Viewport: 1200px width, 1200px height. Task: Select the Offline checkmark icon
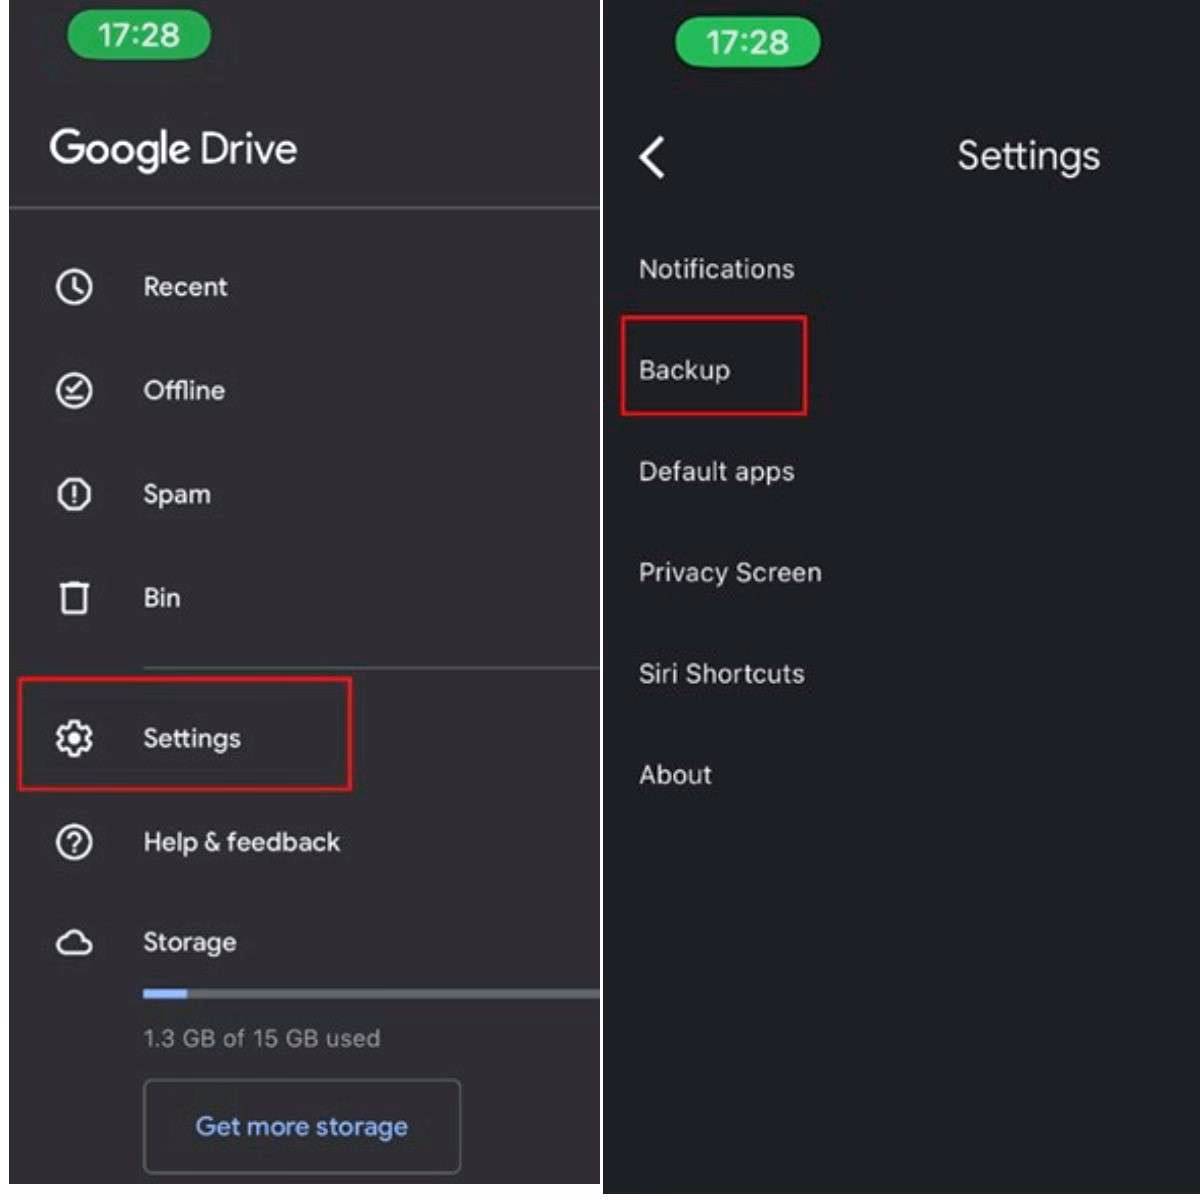[x=73, y=391]
